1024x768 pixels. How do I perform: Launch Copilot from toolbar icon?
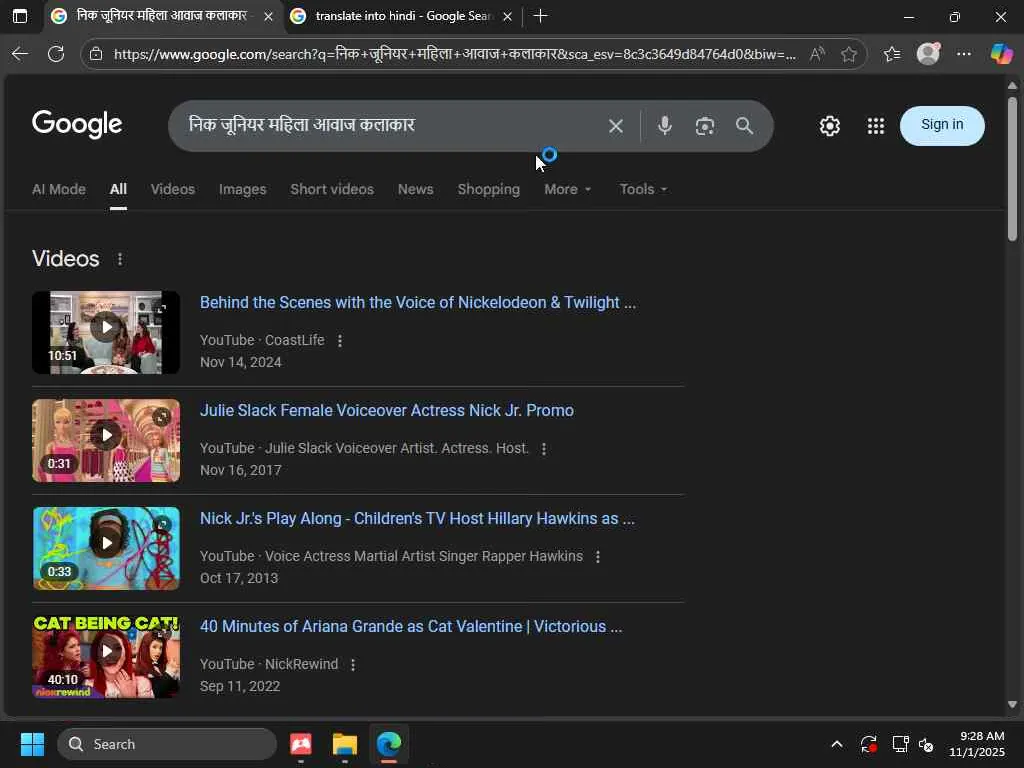(x=1001, y=54)
